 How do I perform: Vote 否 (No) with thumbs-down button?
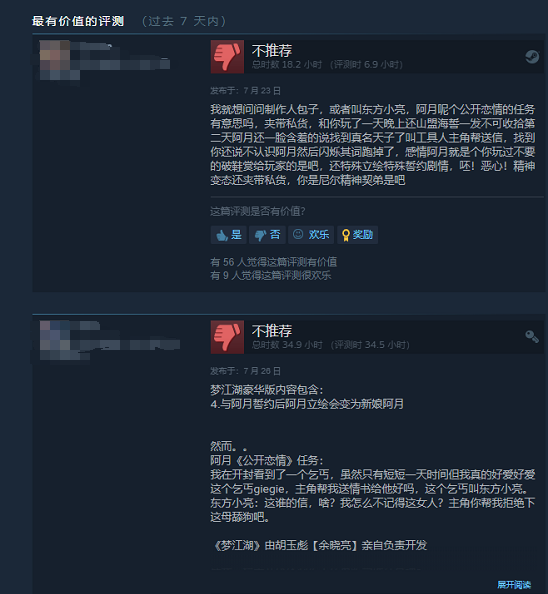click(267, 235)
